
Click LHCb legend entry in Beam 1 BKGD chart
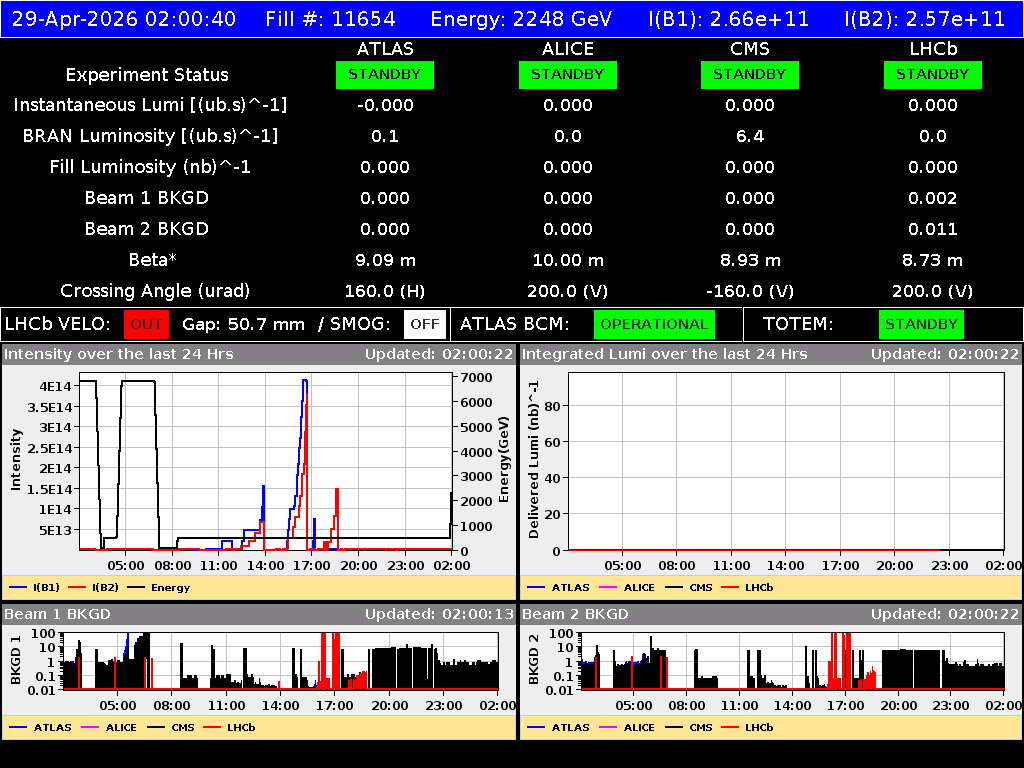[x=229, y=728]
